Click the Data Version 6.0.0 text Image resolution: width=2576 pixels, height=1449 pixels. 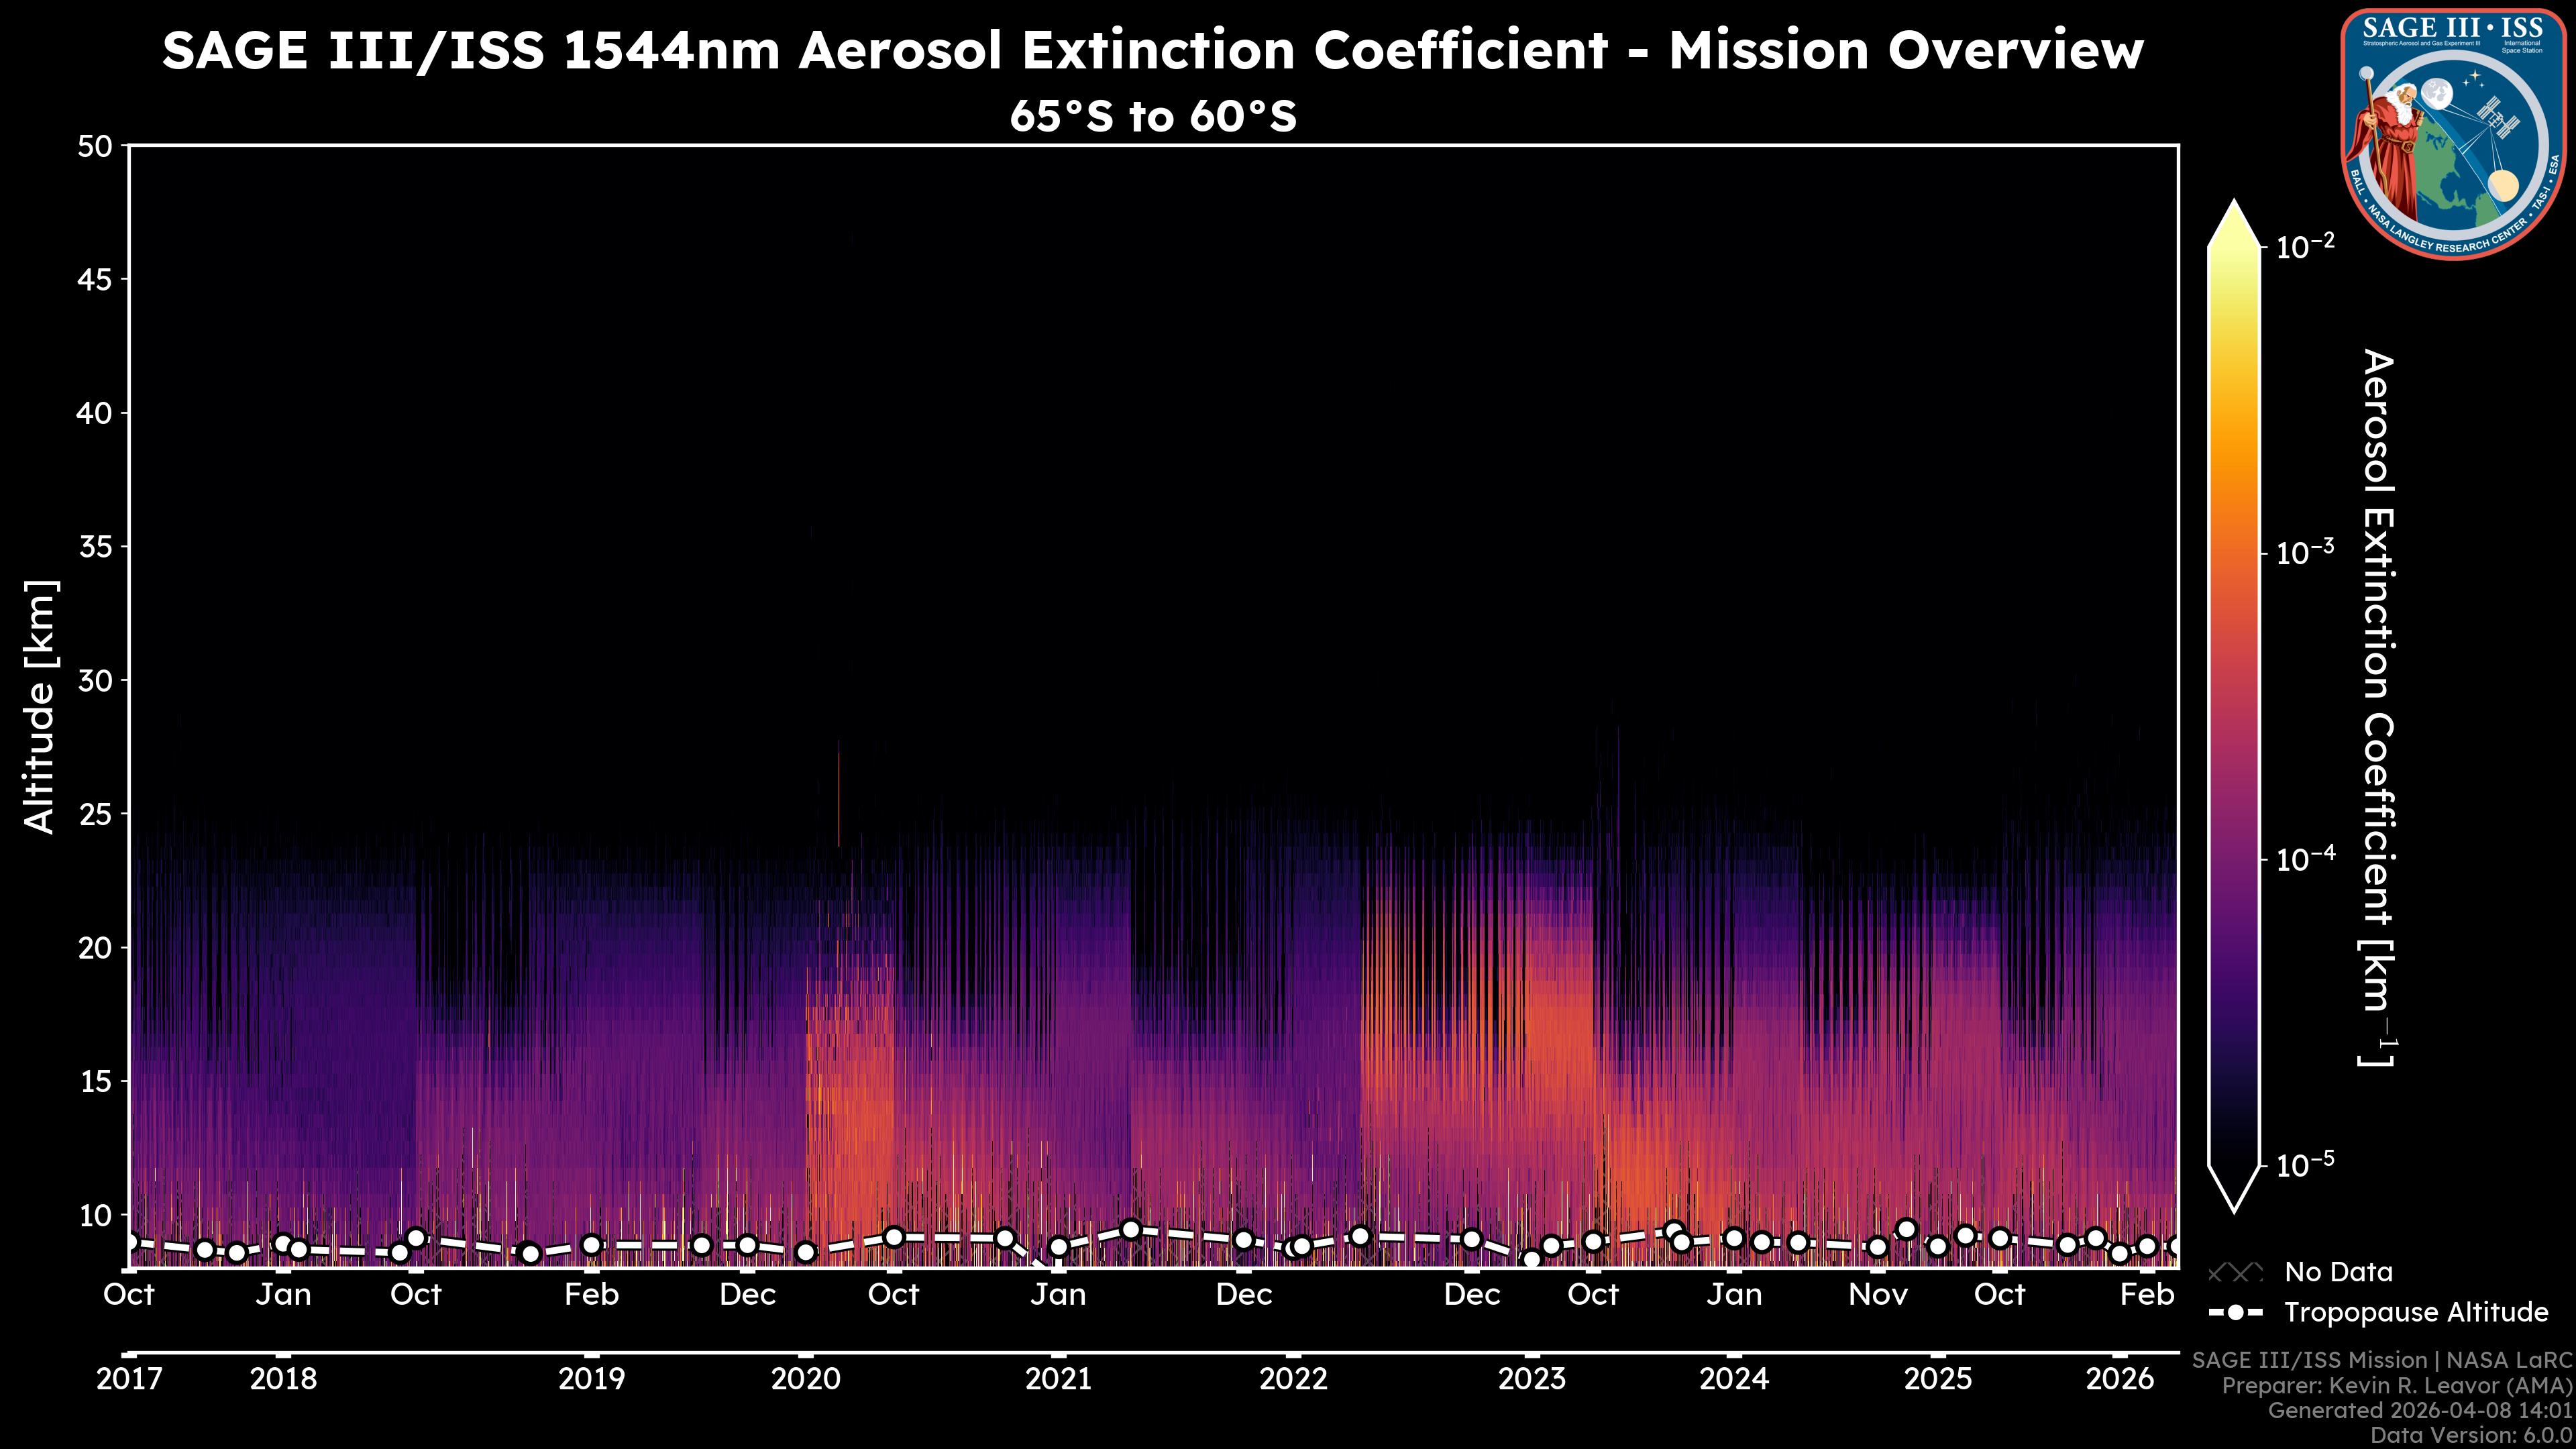[2470, 1435]
